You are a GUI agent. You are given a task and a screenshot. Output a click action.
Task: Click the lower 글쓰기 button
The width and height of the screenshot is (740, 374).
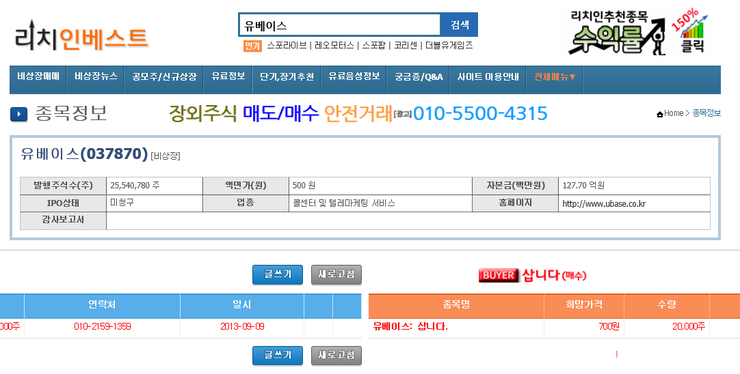[x=278, y=355]
